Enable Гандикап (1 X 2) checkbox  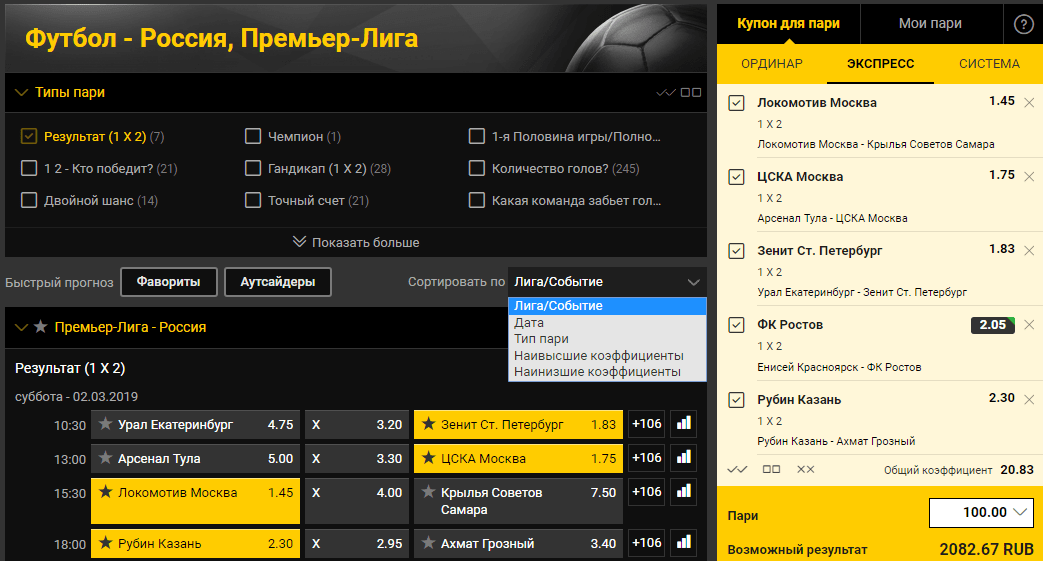253,168
